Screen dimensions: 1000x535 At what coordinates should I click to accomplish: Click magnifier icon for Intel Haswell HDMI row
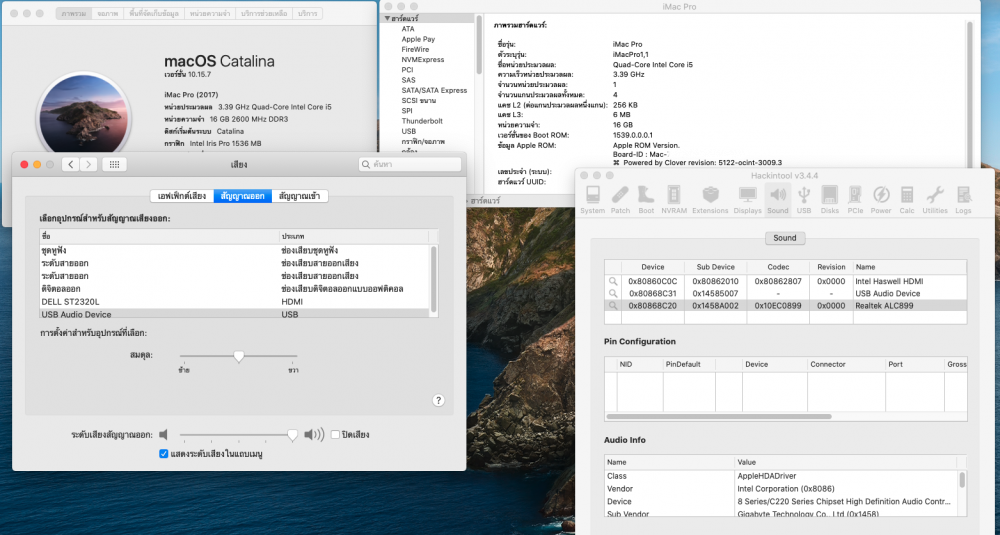(x=613, y=281)
